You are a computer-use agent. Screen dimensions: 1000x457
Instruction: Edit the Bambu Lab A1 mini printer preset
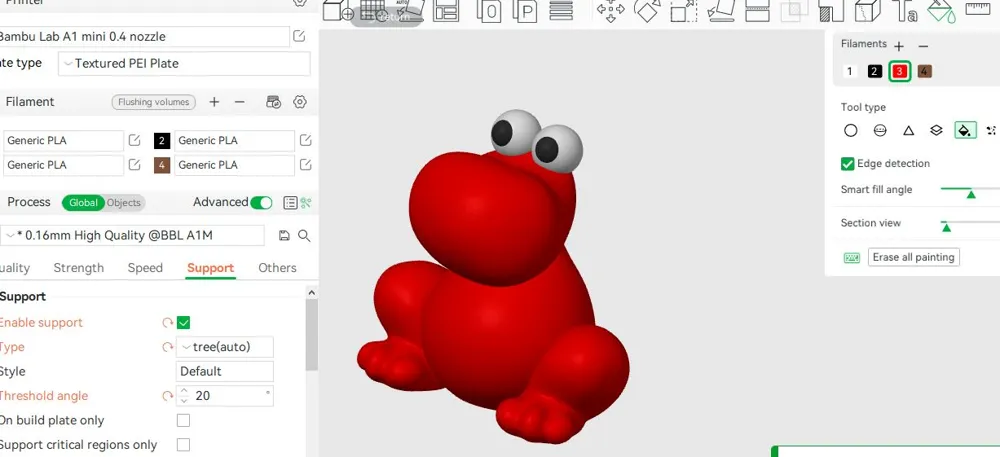point(298,36)
